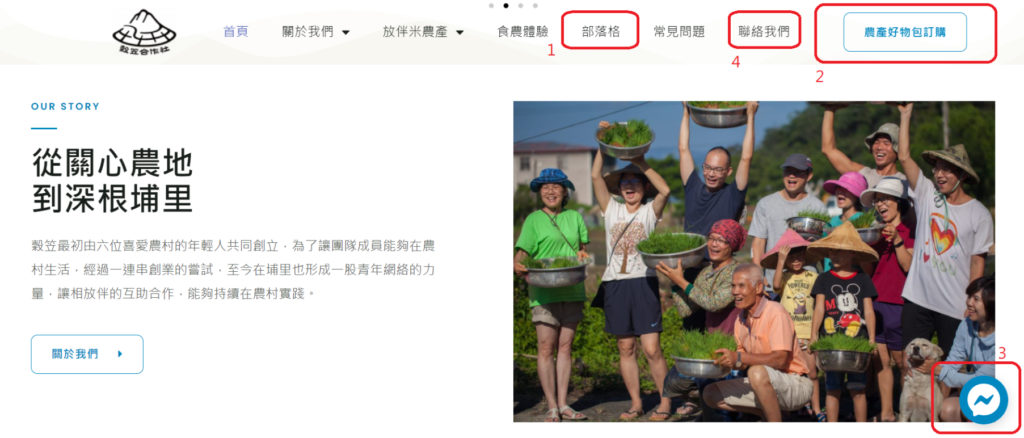This screenshot has width=1024, height=438.
Task: Click the 從關心農地到深根埔里 heading
Action: (112, 181)
